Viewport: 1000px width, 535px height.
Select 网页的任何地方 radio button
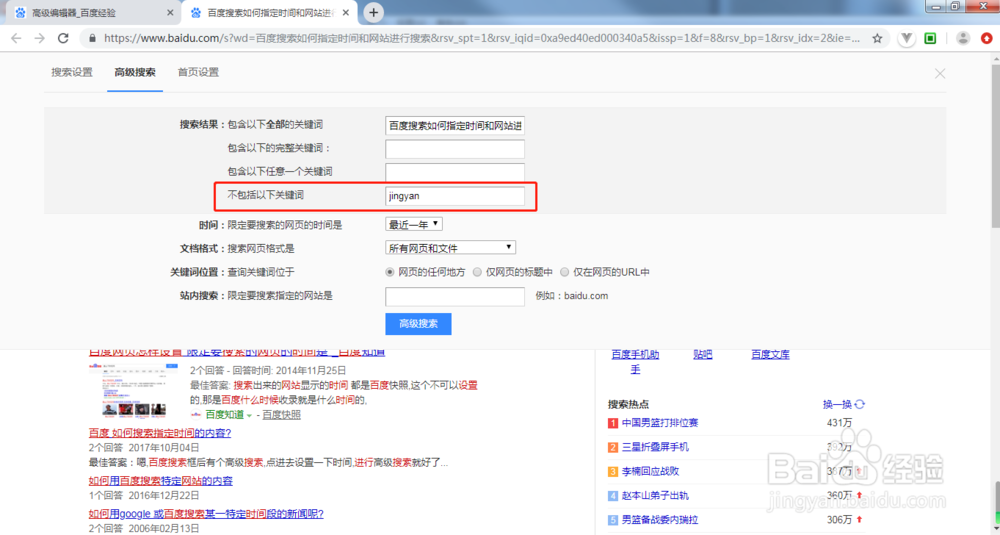(390, 272)
